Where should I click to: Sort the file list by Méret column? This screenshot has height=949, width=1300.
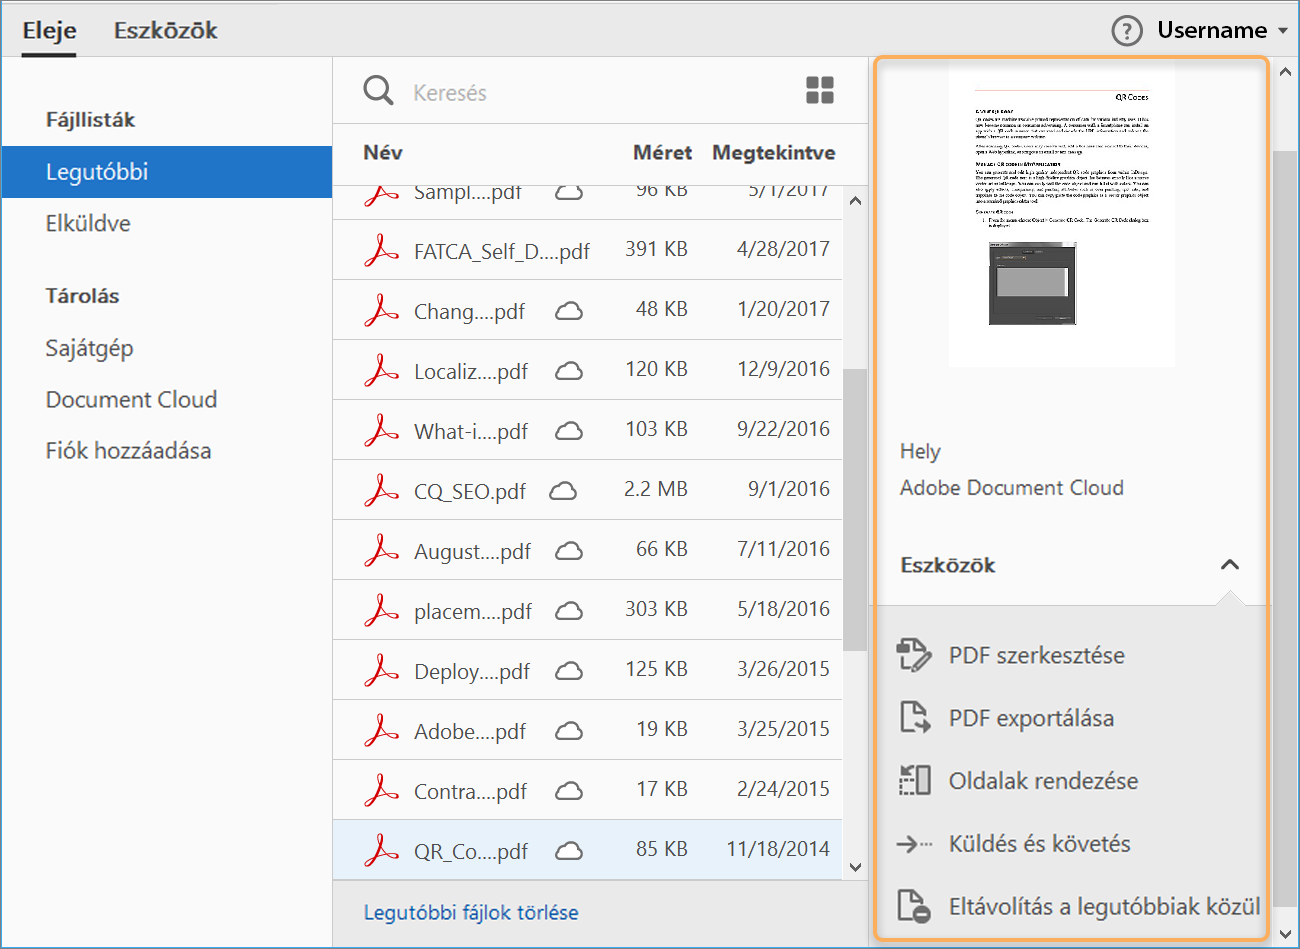click(662, 153)
